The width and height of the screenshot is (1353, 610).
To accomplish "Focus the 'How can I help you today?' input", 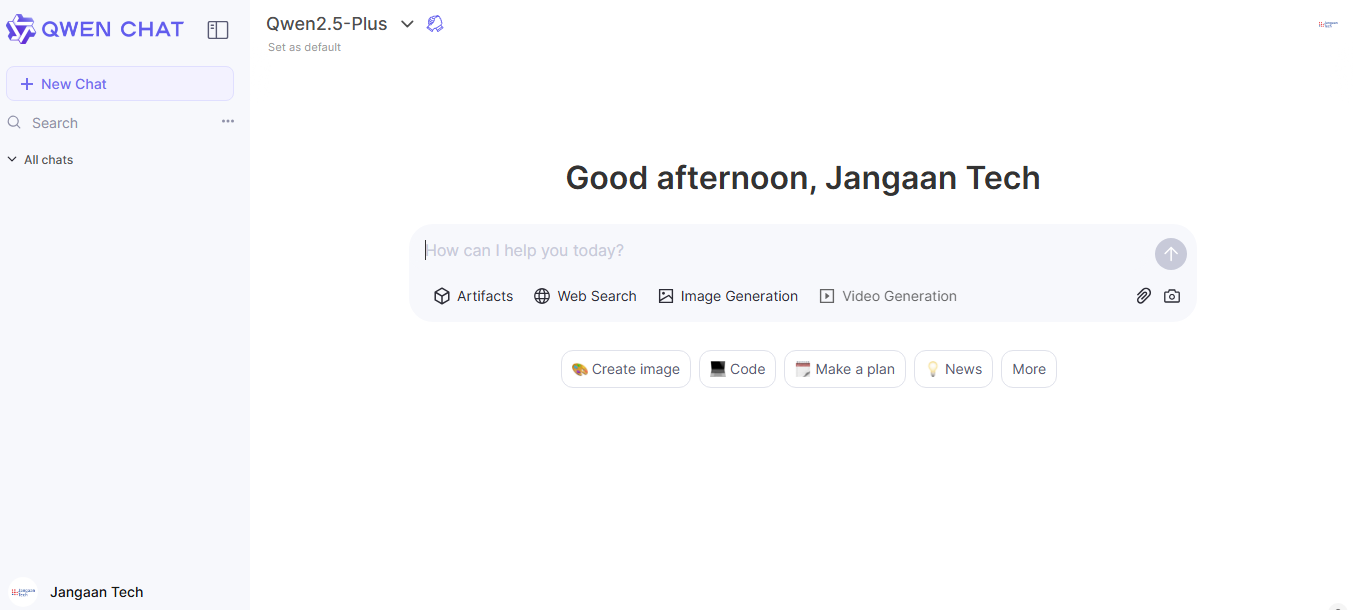I will click(785, 250).
